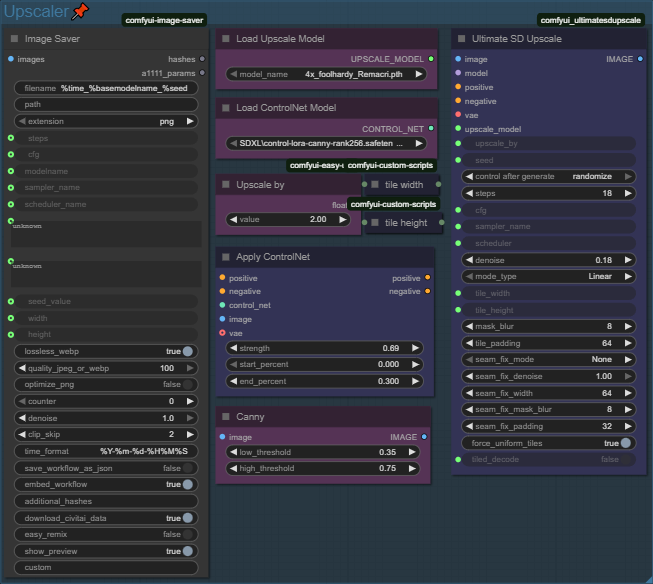The height and width of the screenshot is (584, 653).
Task: Collapse the Load Upscale Model node square
Action: point(226,39)
